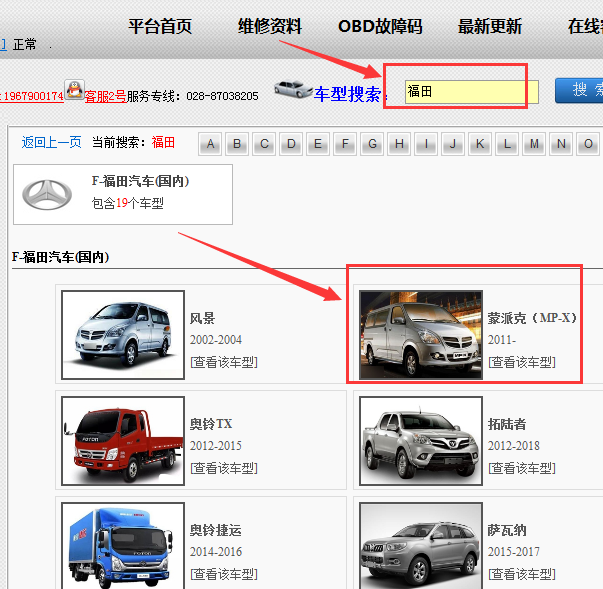The height and width of the screenshot is (589, 603).
Task: Open the 维修资料 nav item
Action: point(270,27)
